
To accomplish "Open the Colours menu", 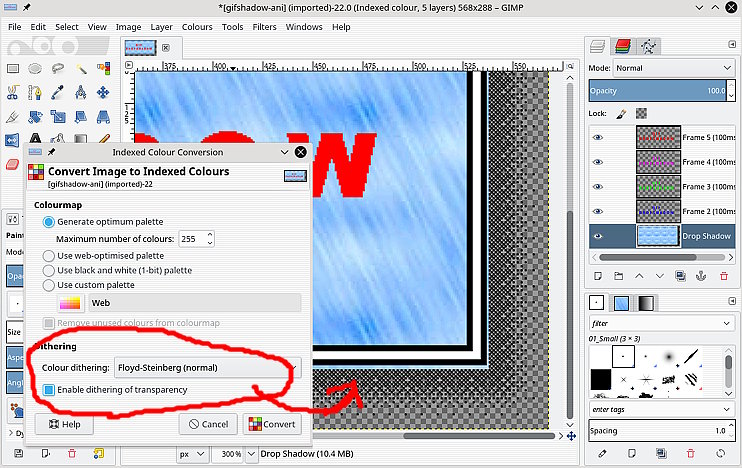I will [197, 27].
